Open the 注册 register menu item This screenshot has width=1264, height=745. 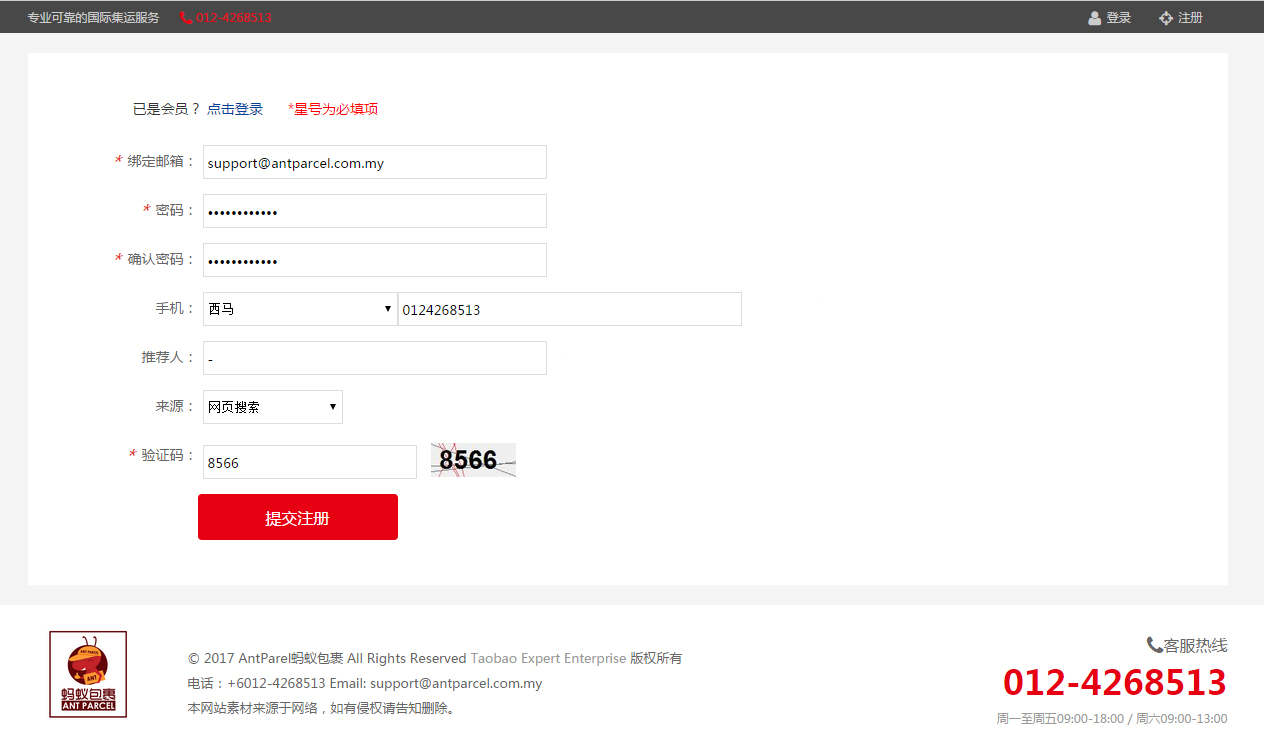tap(1190, 18)
